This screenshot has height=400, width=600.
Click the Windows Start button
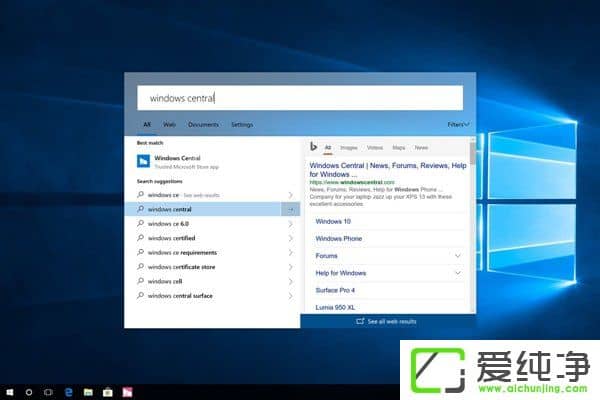[x=10, y=392]
